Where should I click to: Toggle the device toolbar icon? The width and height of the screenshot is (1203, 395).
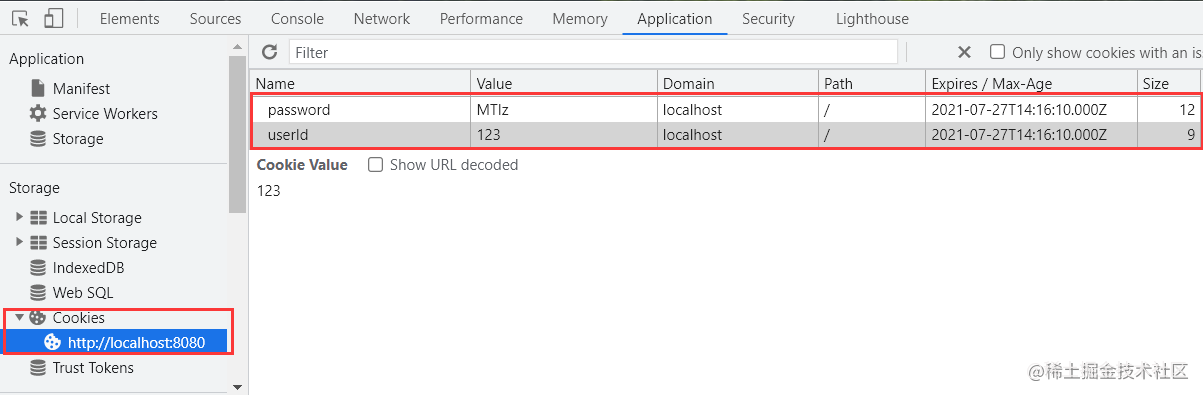(54, 18)
